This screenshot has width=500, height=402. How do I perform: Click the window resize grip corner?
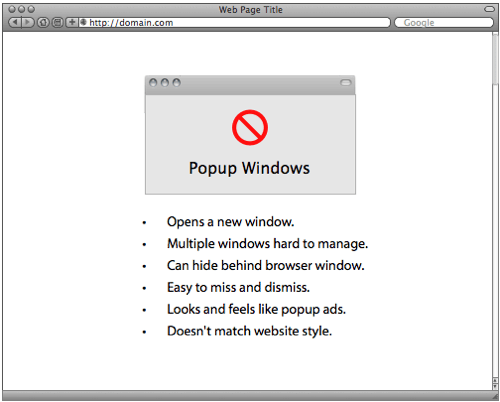click(495, 396)
